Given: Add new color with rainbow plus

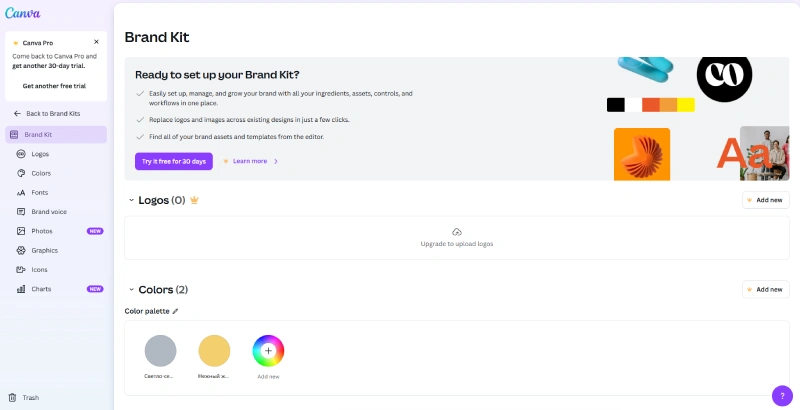Looking at the screenshot, I should pyautogui.click(x=268, y=351).
